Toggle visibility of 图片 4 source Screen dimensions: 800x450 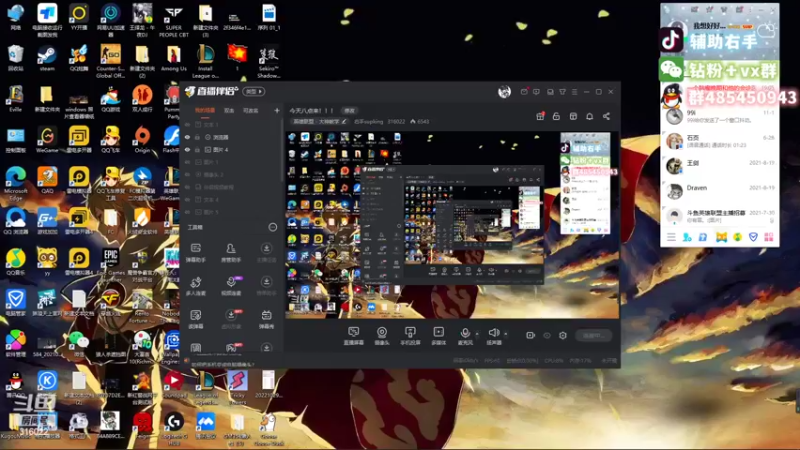point(187,149)
